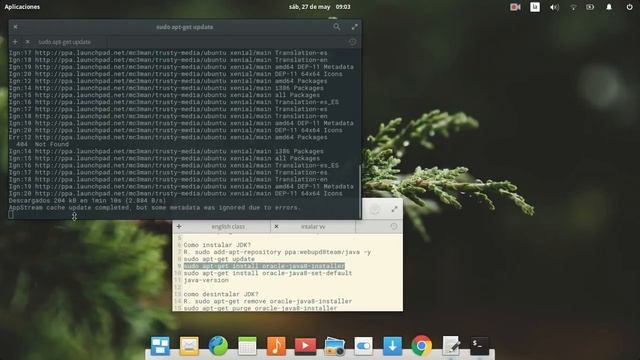The height and width of the screenshot is (360, 640).
Task: Launch Videos from the dock
Action: [305, 346]
